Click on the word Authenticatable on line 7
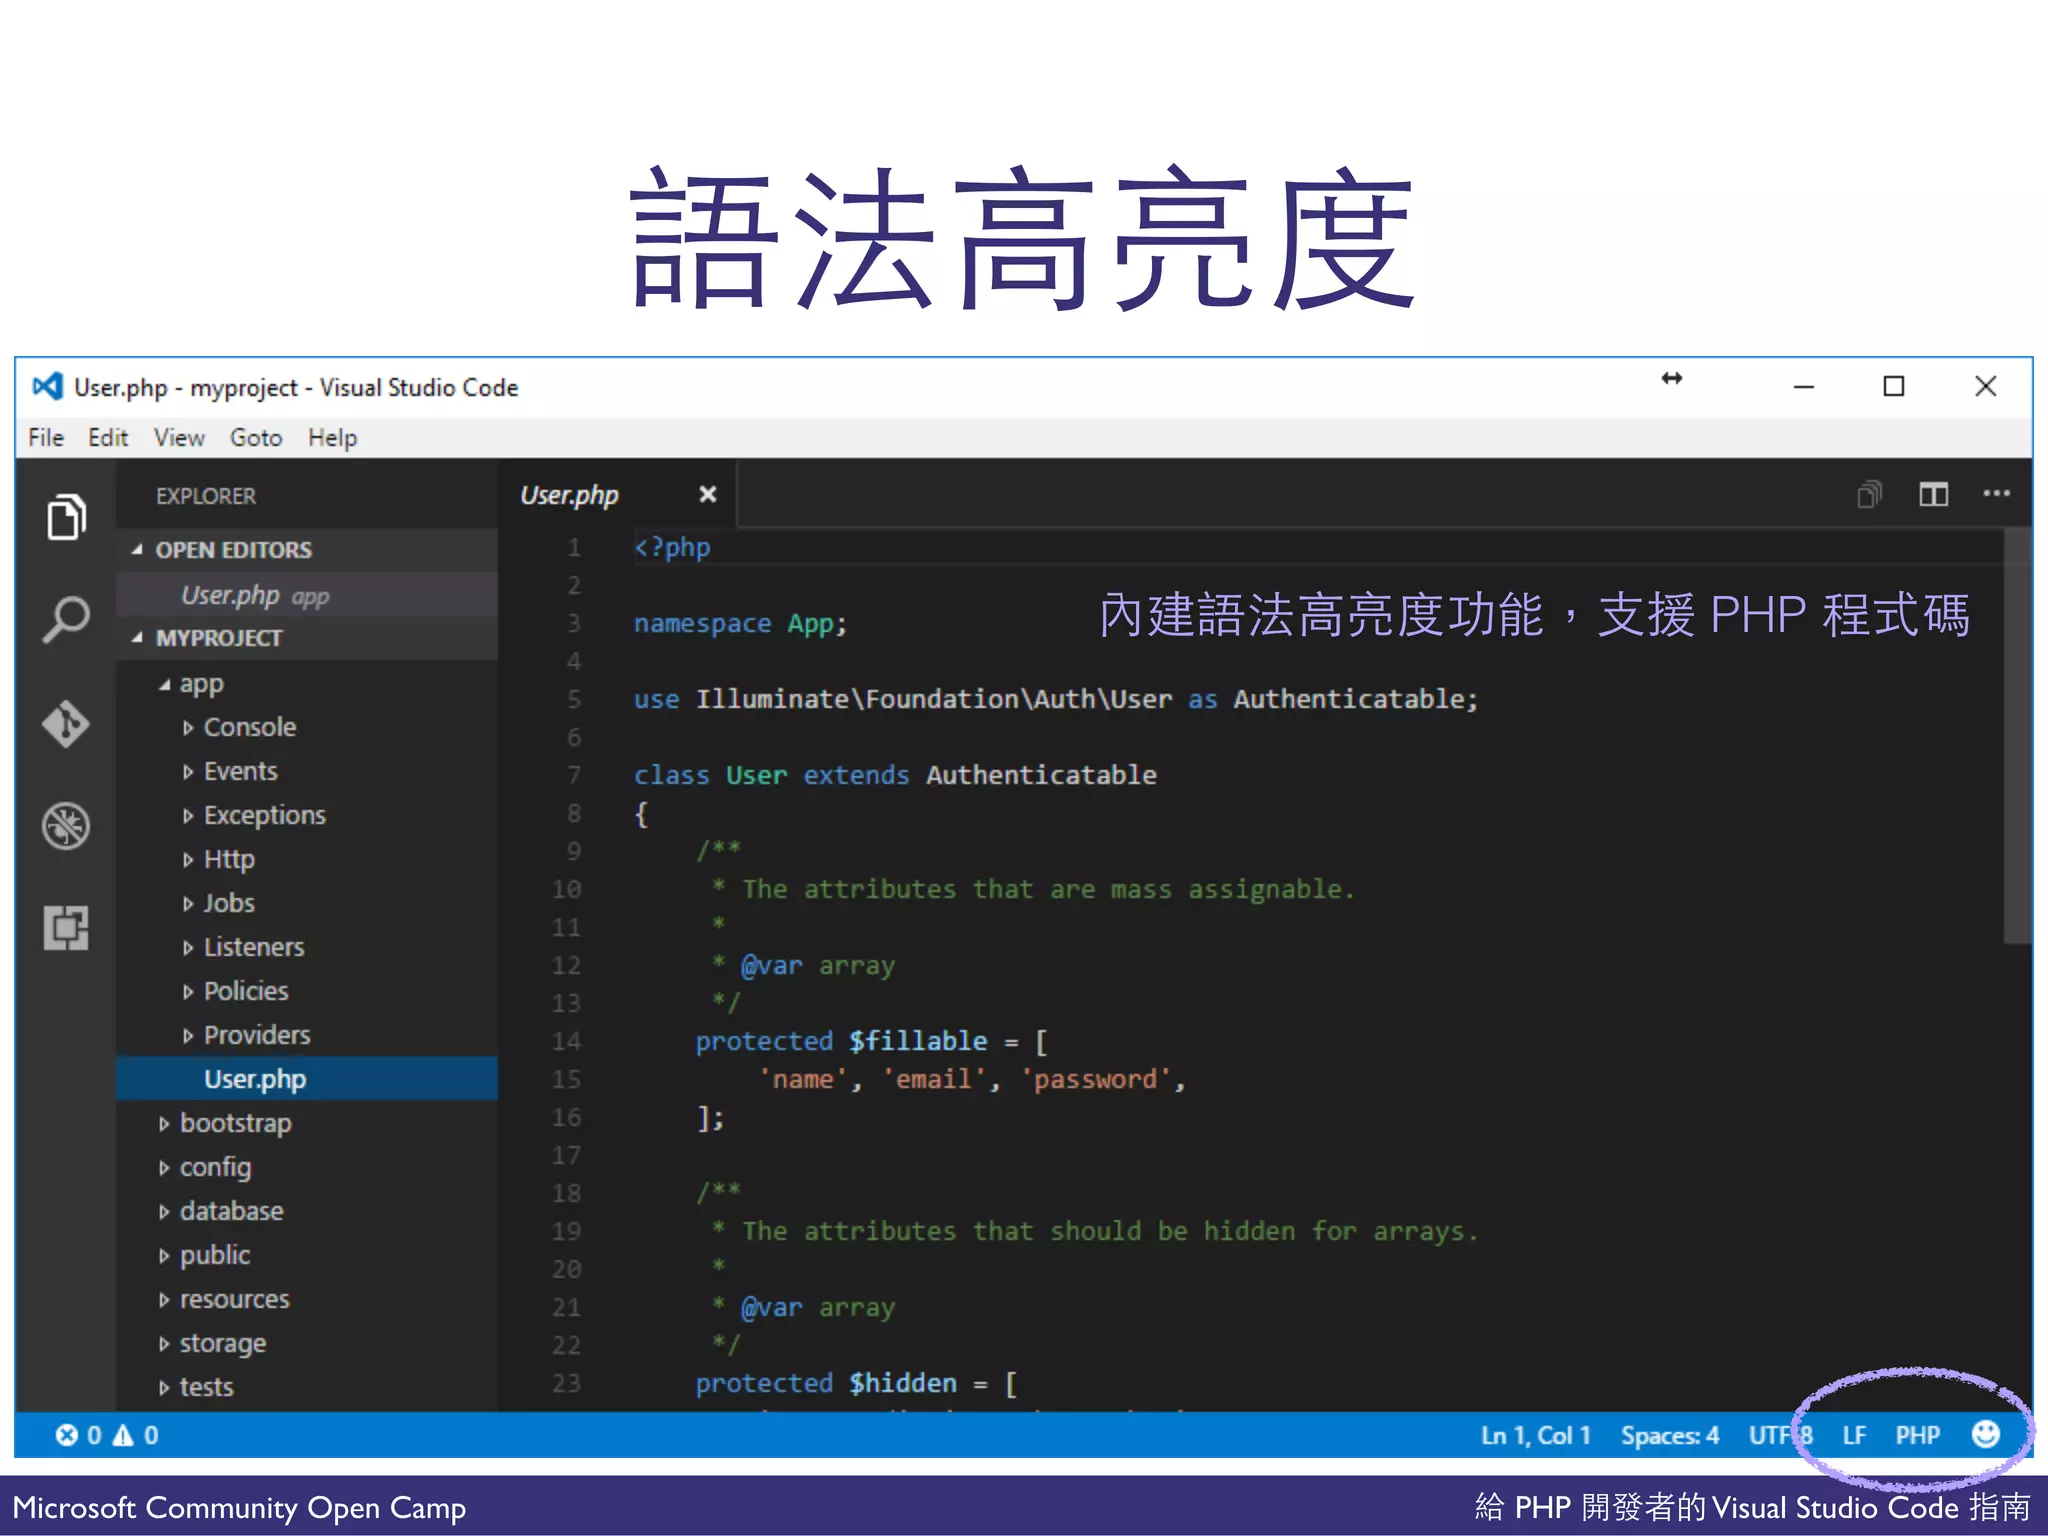The height and width of the screenshot is (1536, 2048). (1041, 775)
